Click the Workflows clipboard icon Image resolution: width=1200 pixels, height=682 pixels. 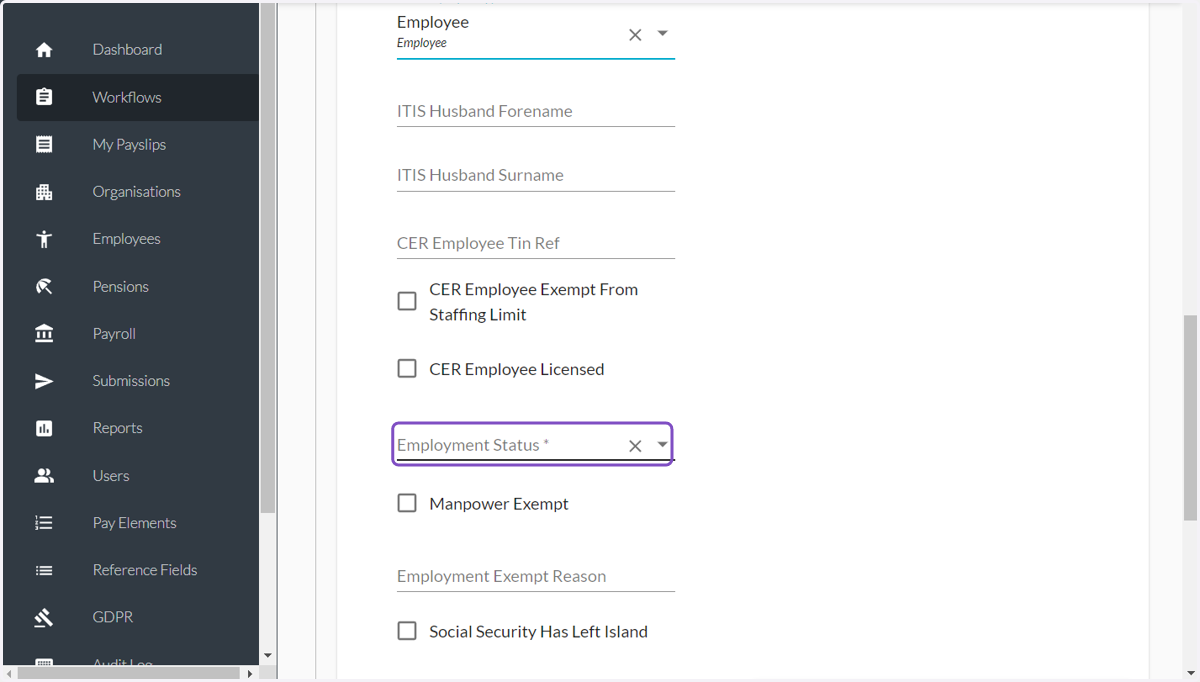point(44,97)
